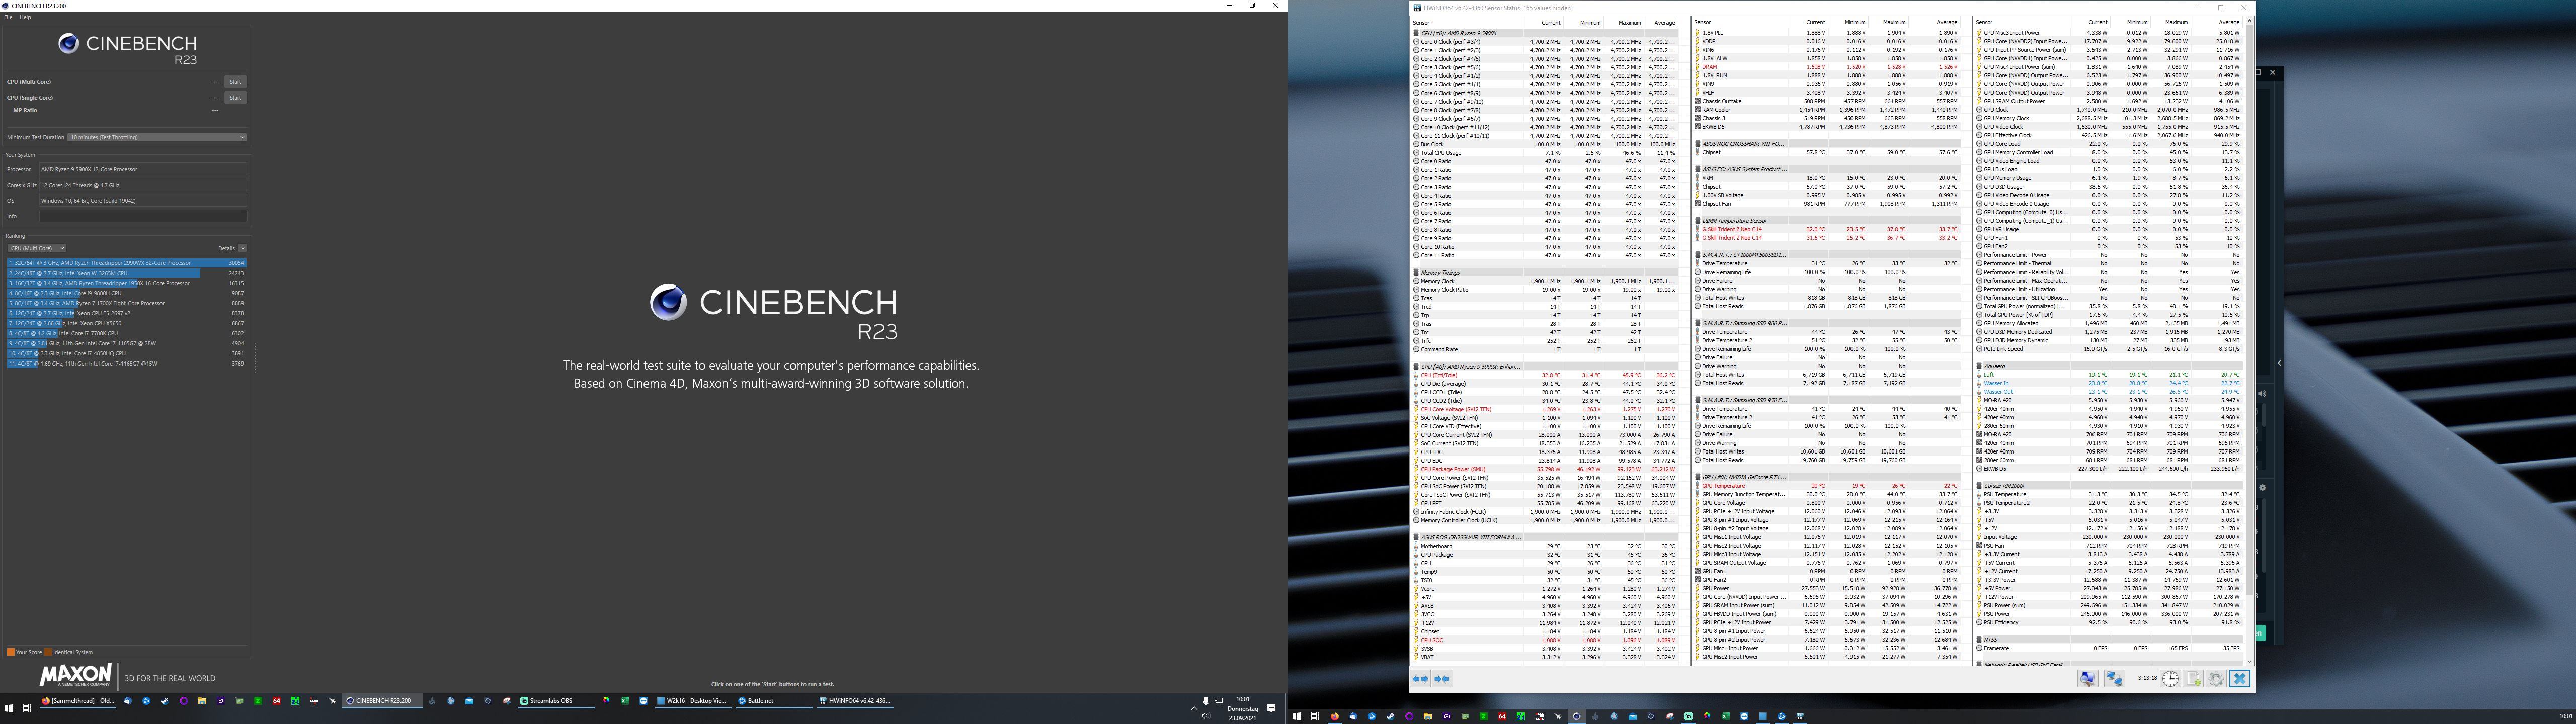Select the Core i7-7700K ranking row
This screenshot has height=724, width=2576.
click(x=126, y=333)
